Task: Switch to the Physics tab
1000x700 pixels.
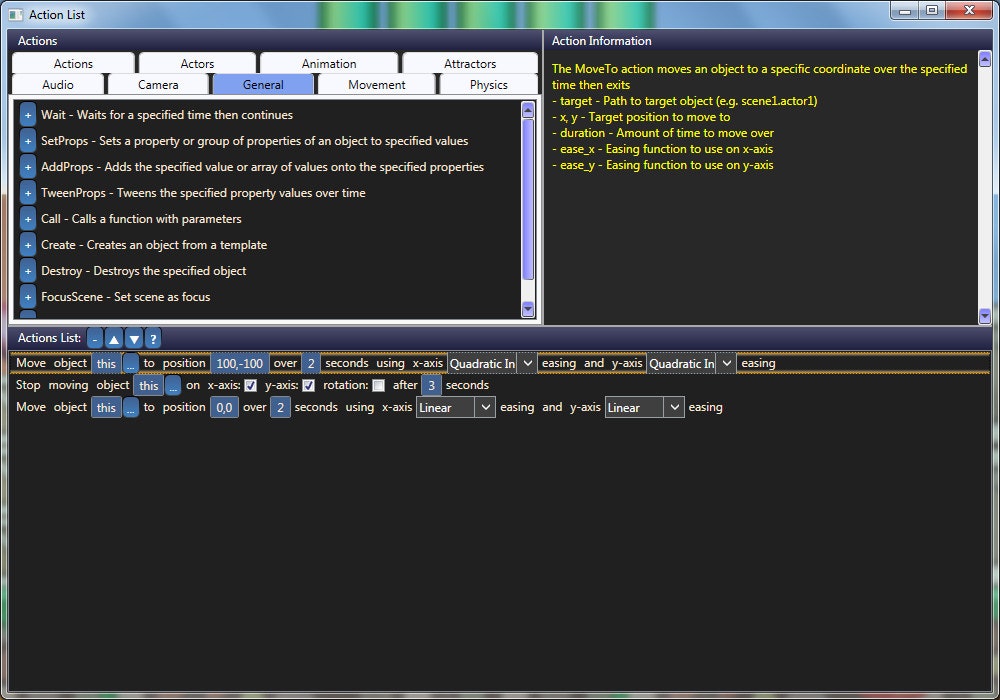Action: tap(488, 85)
